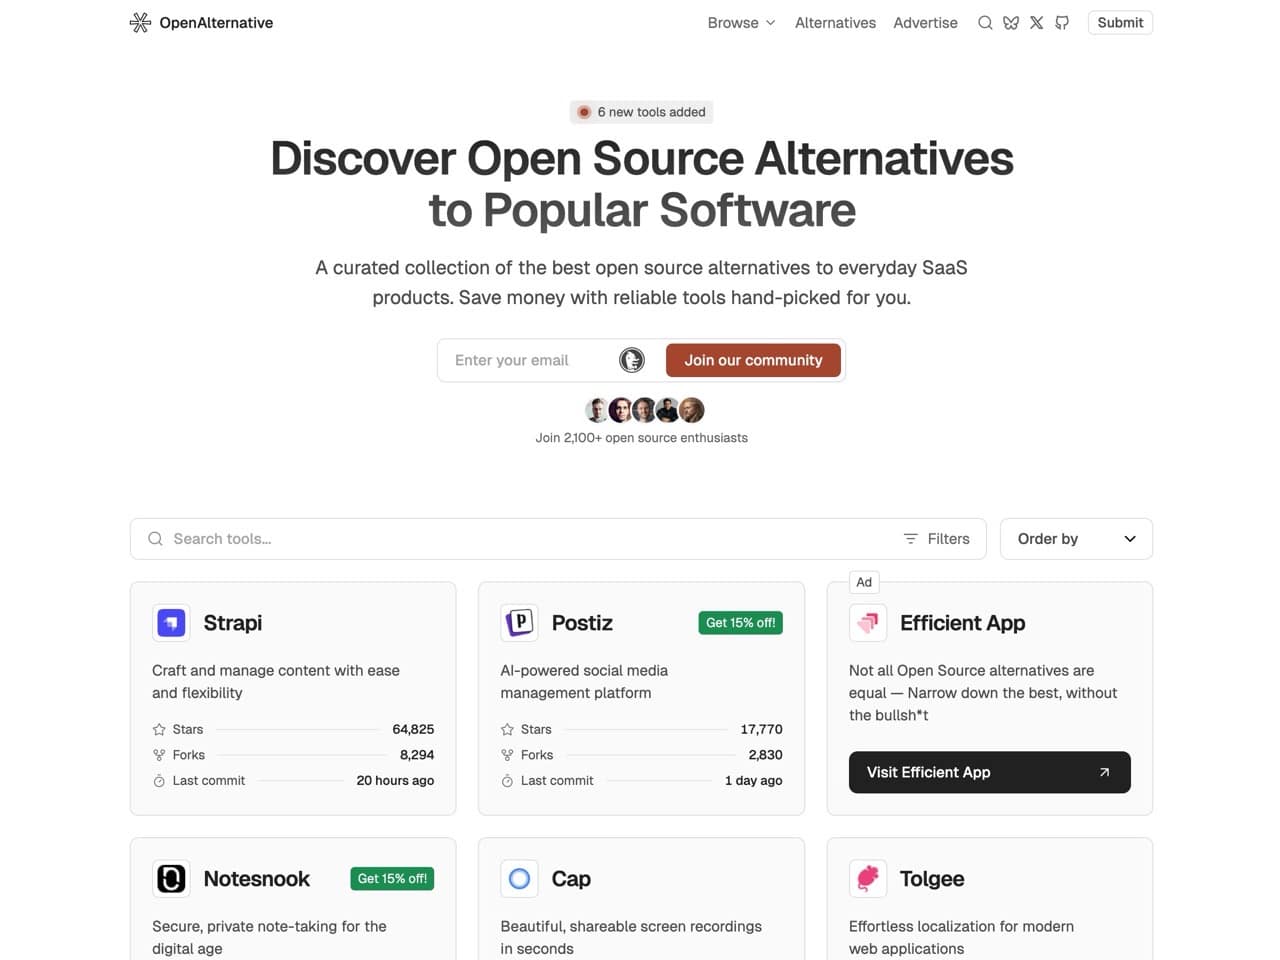Click the red dot in new tools badge
Image resolution: width=1280 pixels, height=960 pixels.
(x=584, y=112)
